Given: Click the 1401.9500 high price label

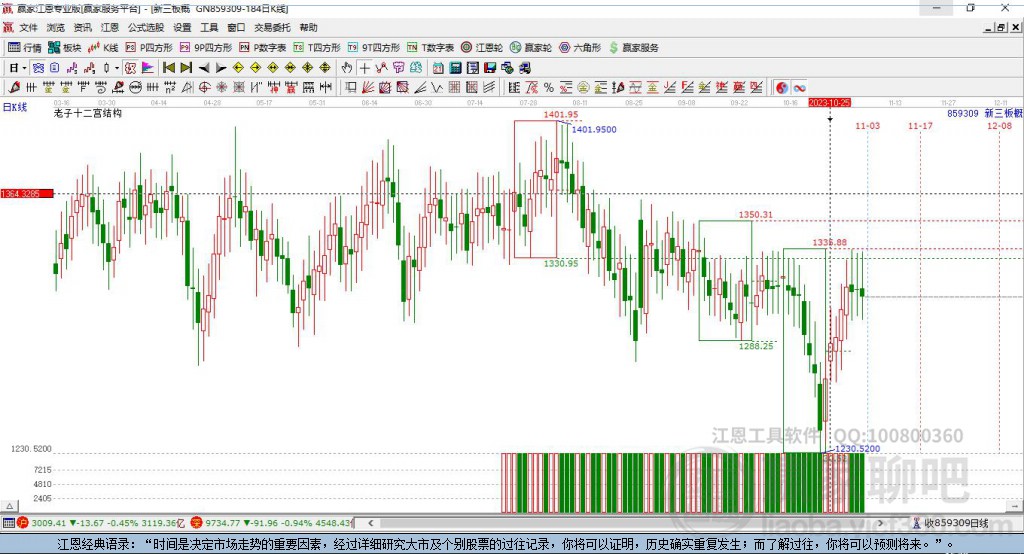Looking at the screenshot, I should 594,129.
